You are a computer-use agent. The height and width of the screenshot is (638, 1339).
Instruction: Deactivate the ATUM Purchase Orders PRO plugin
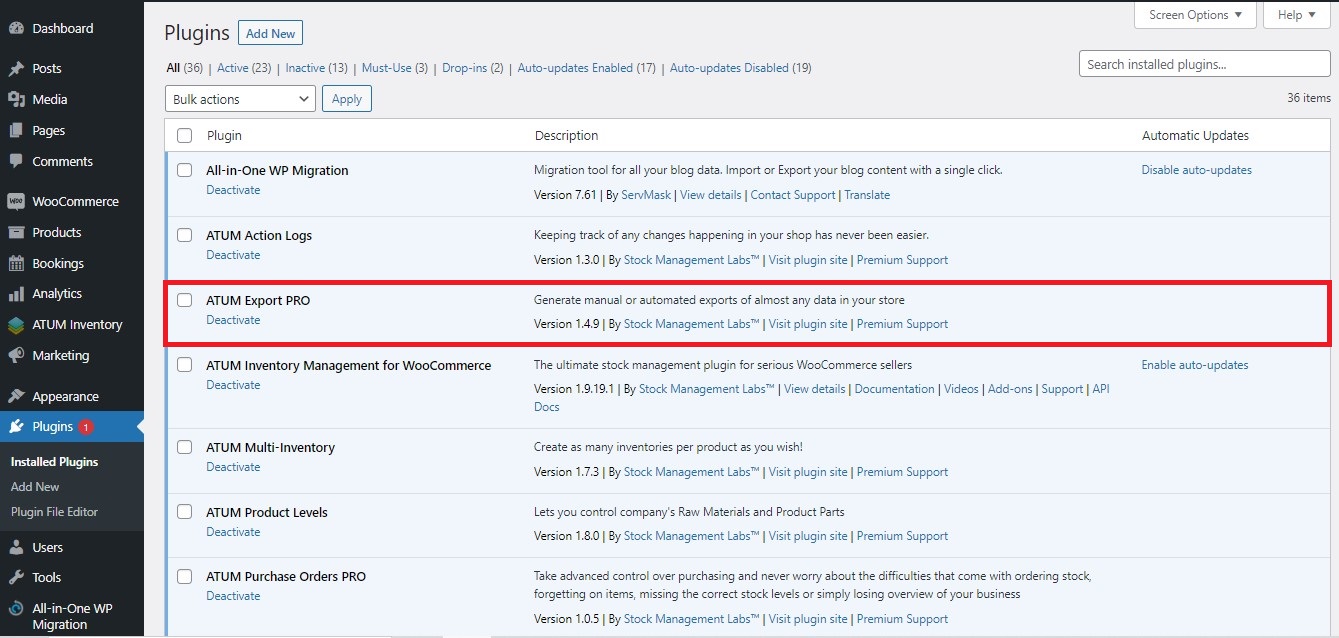coord(233,596)
